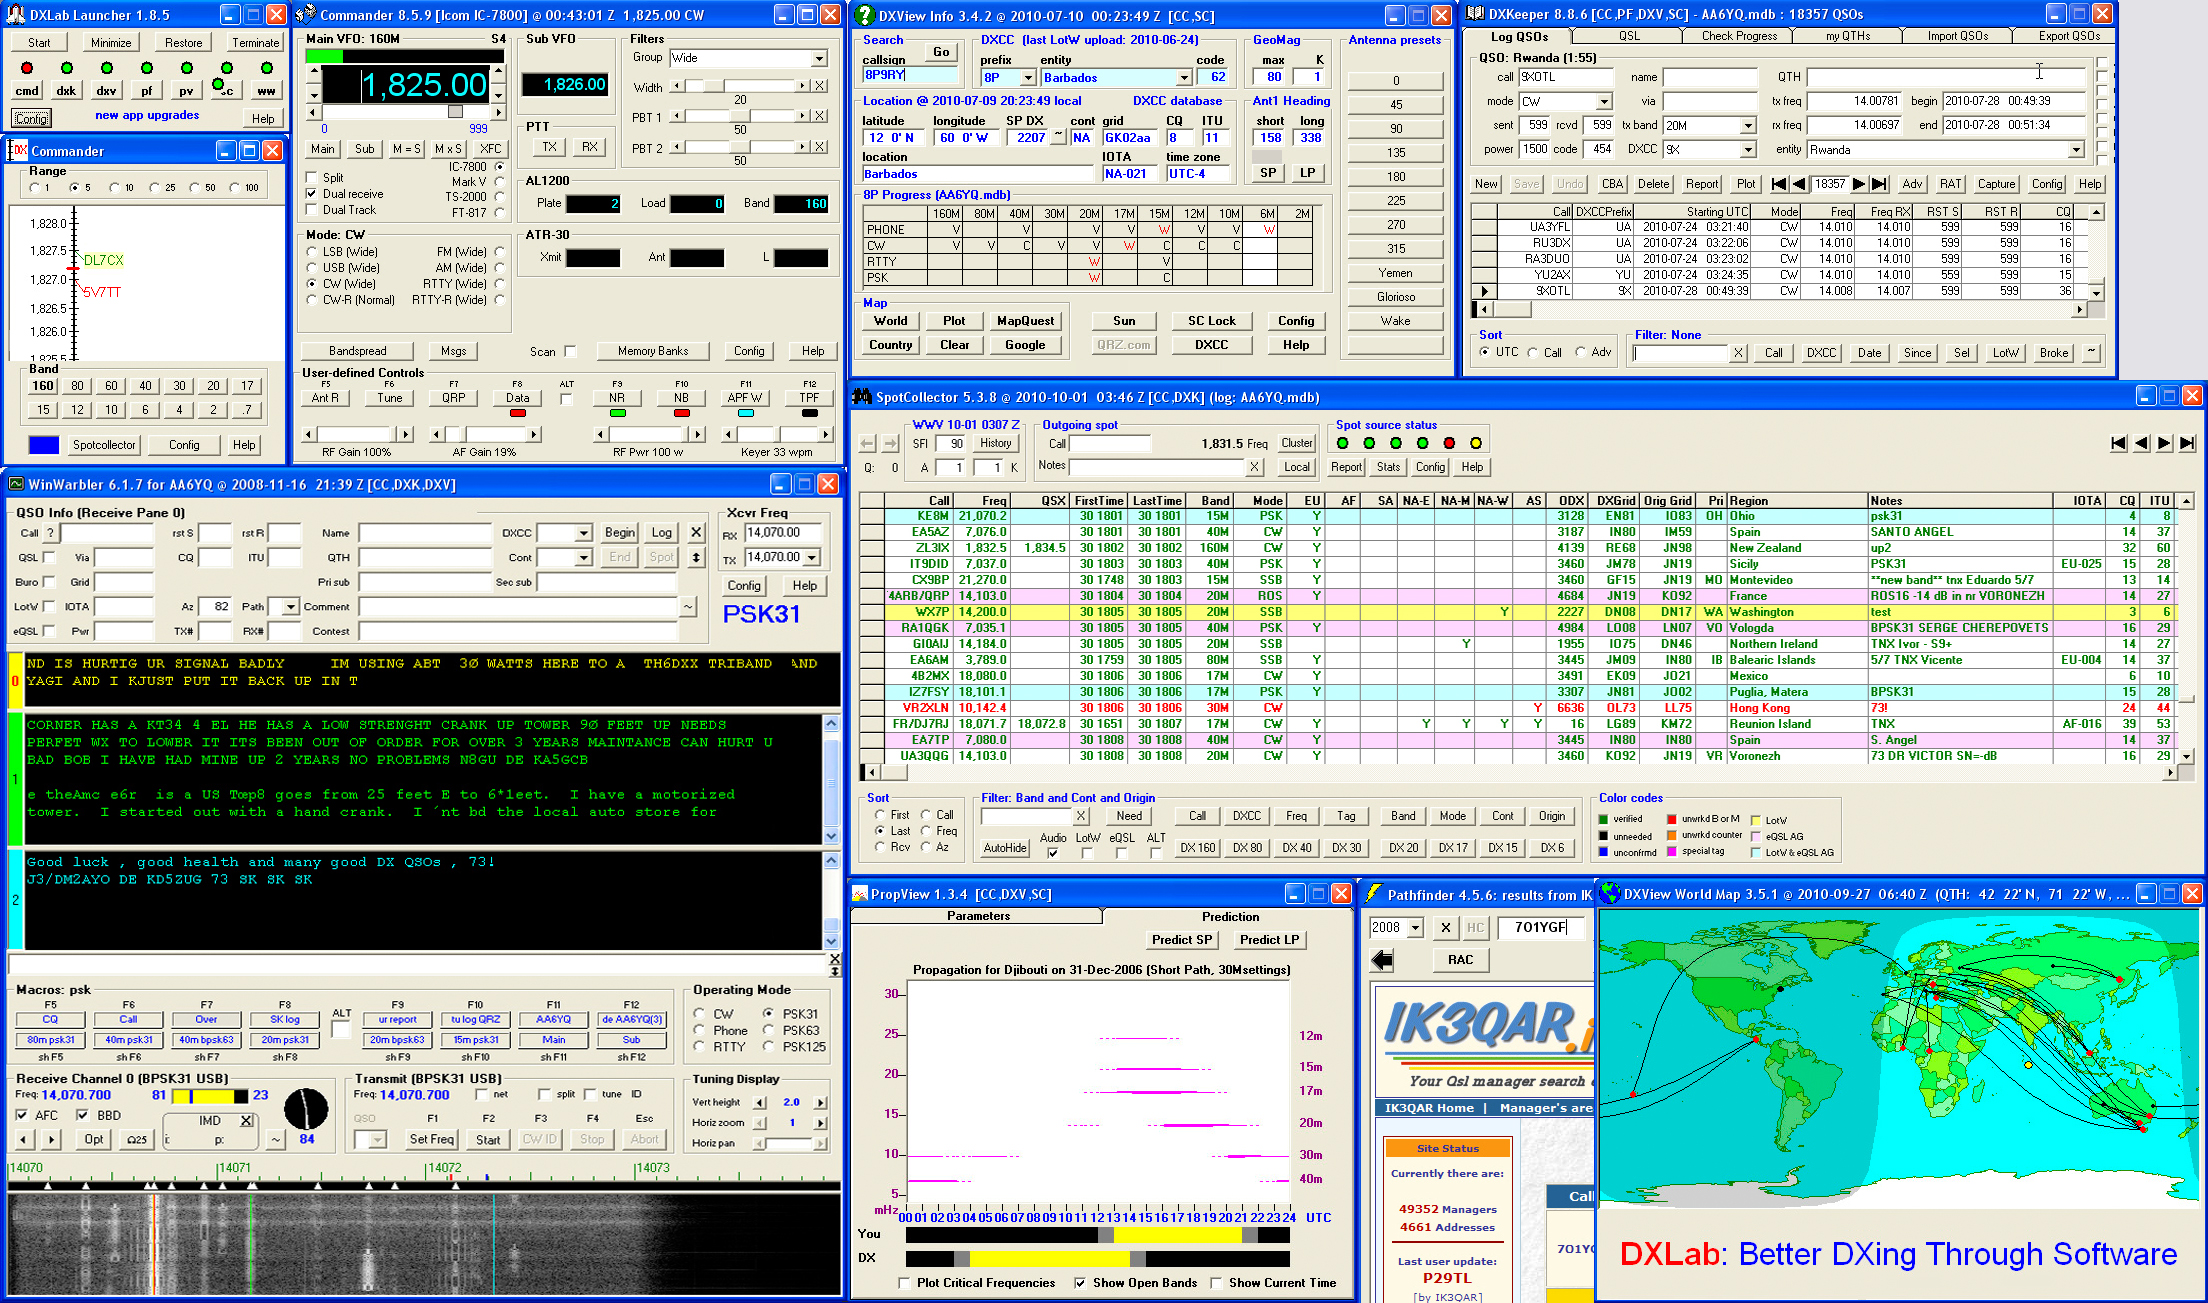Click the blue color square in Commander
2208x1303 pixels.
pos(43,445)
